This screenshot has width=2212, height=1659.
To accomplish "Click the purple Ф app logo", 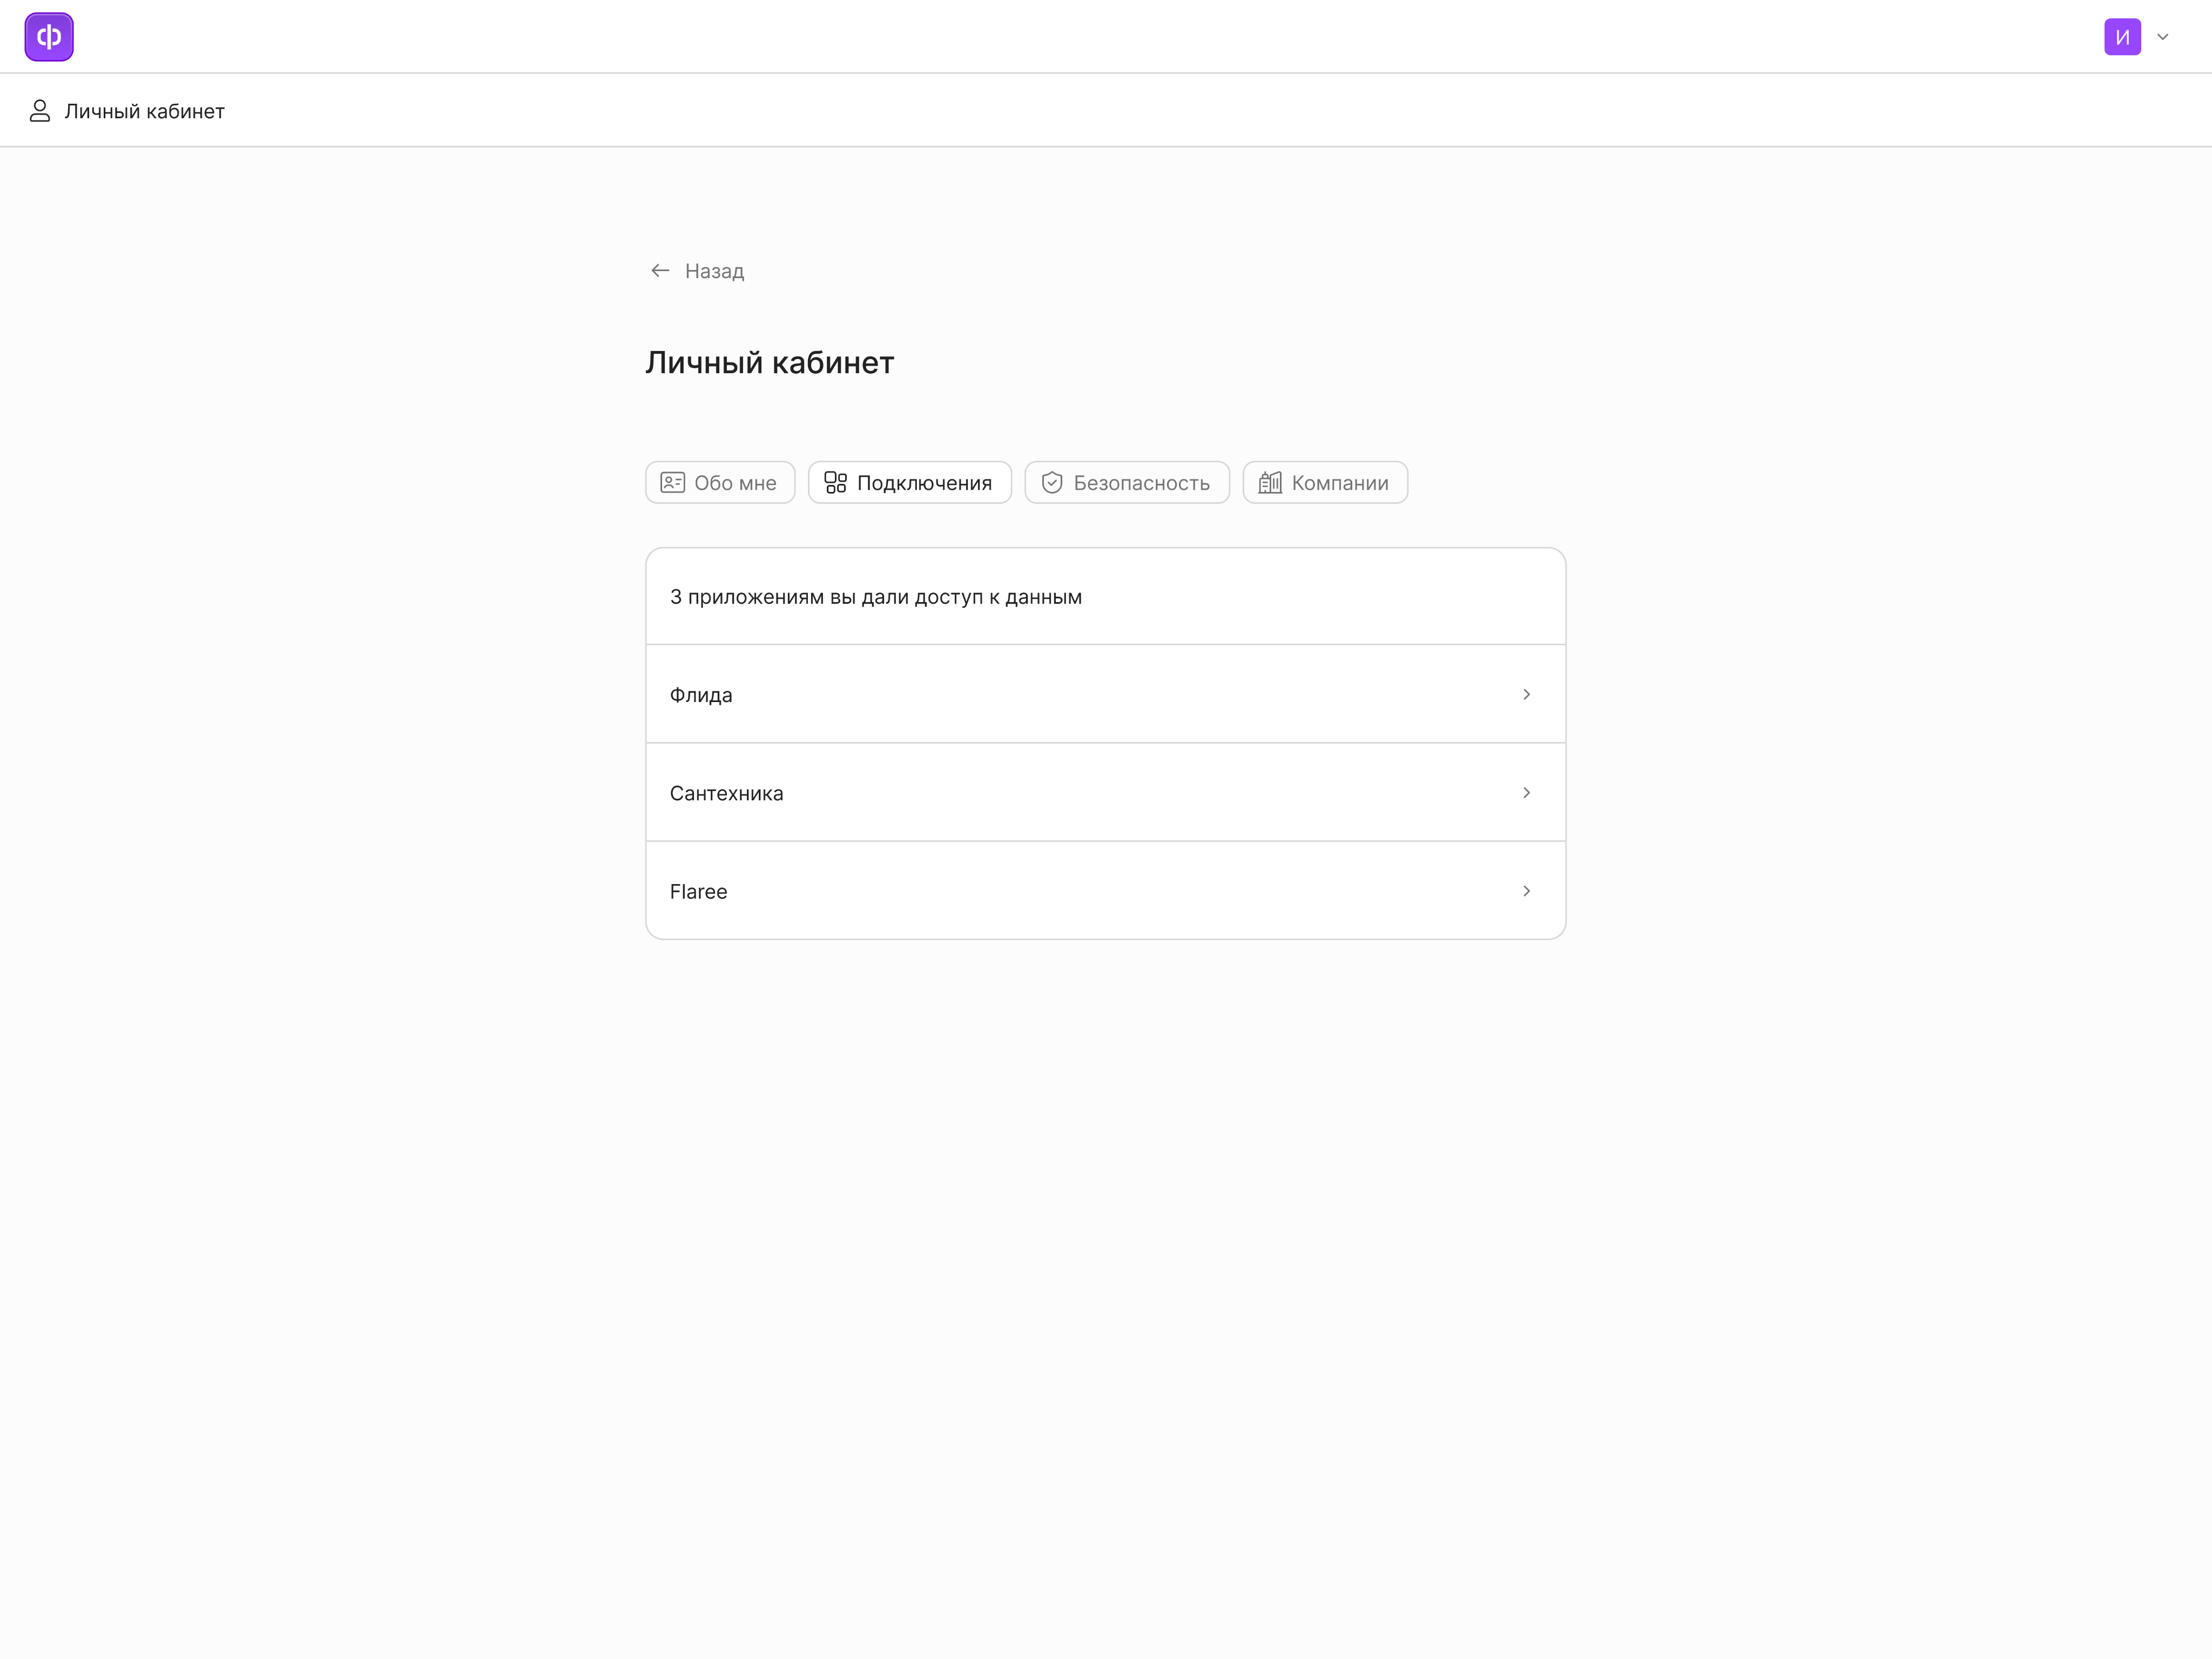I will [49, 37].
